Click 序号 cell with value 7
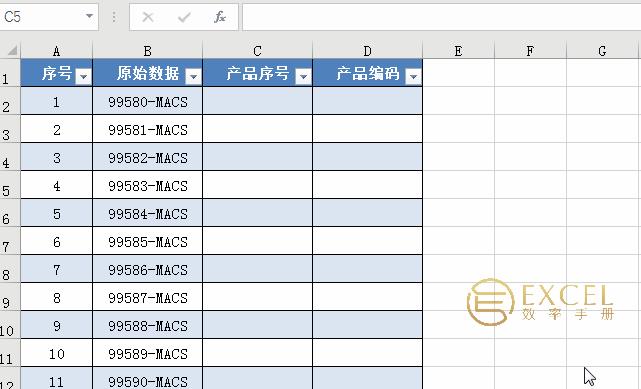Image resolution: width=641 pixels, height=389 pixels. pyautogui.click(x=56, y=269)
